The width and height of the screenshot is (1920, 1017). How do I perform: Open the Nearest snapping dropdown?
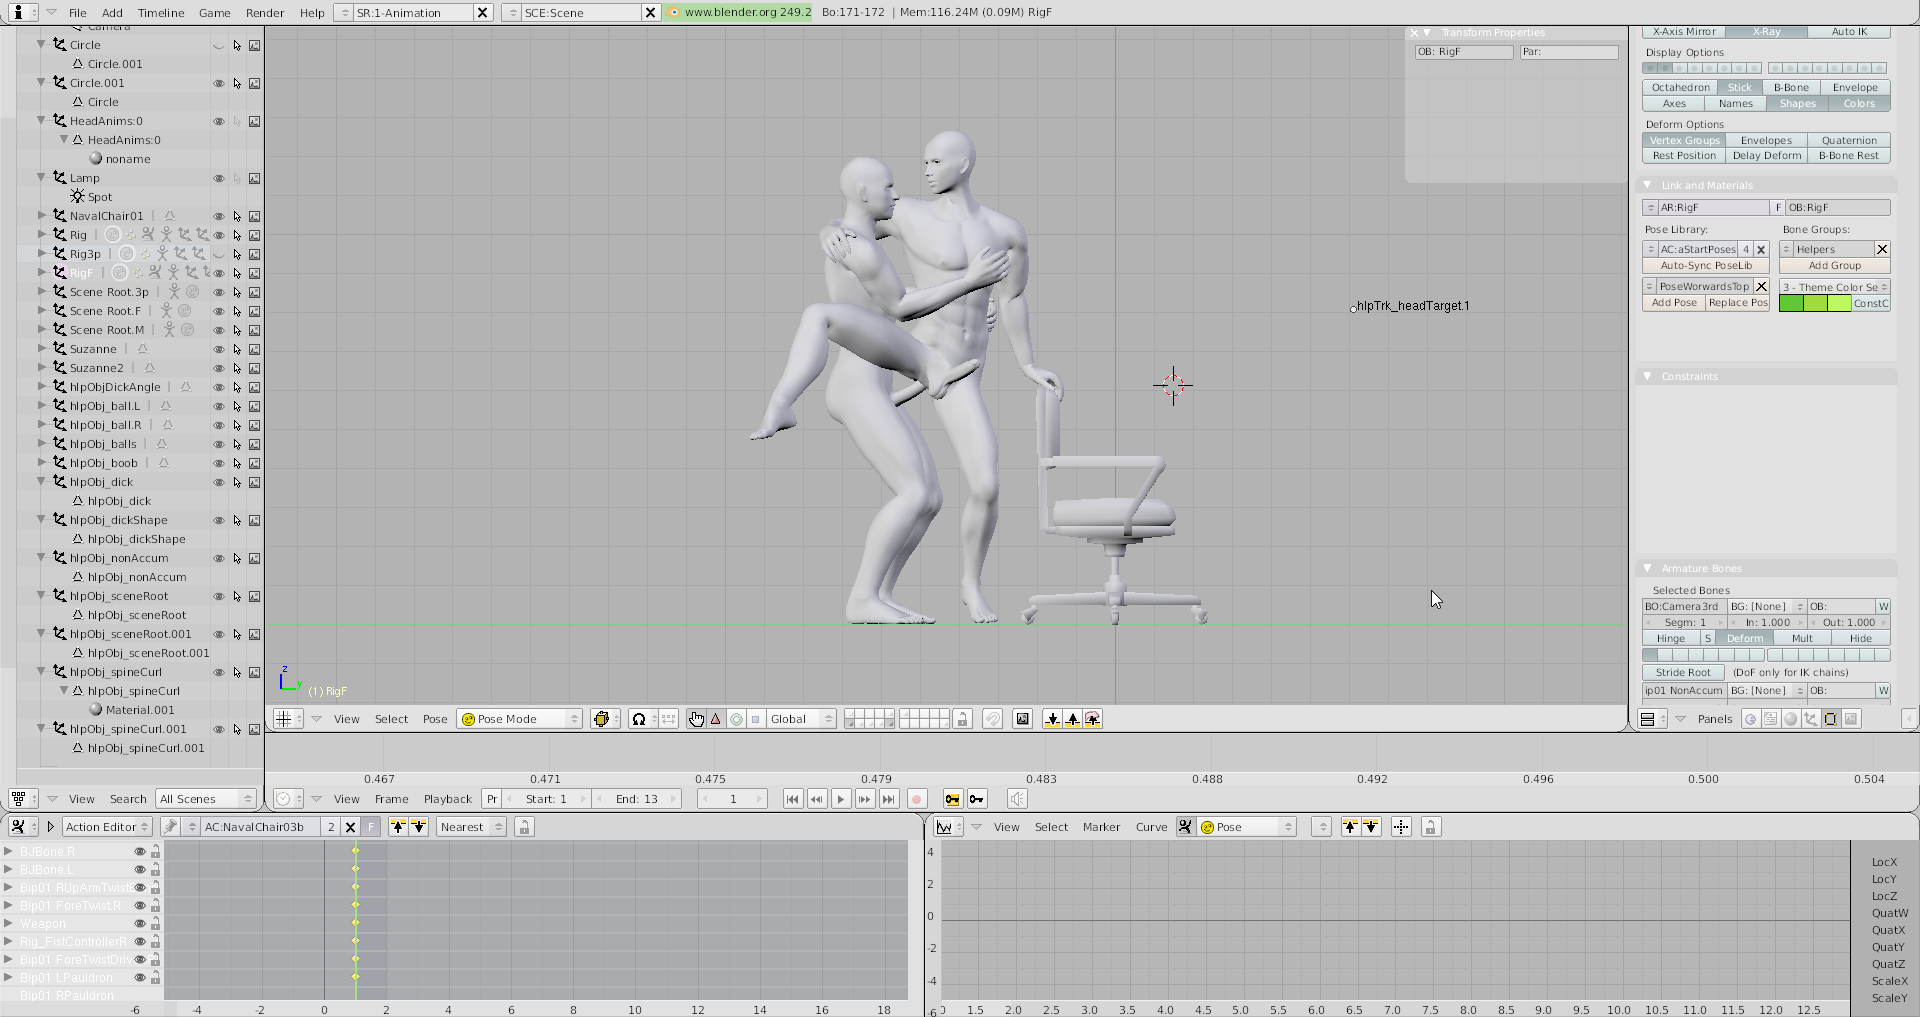click(x=471, y=827)
